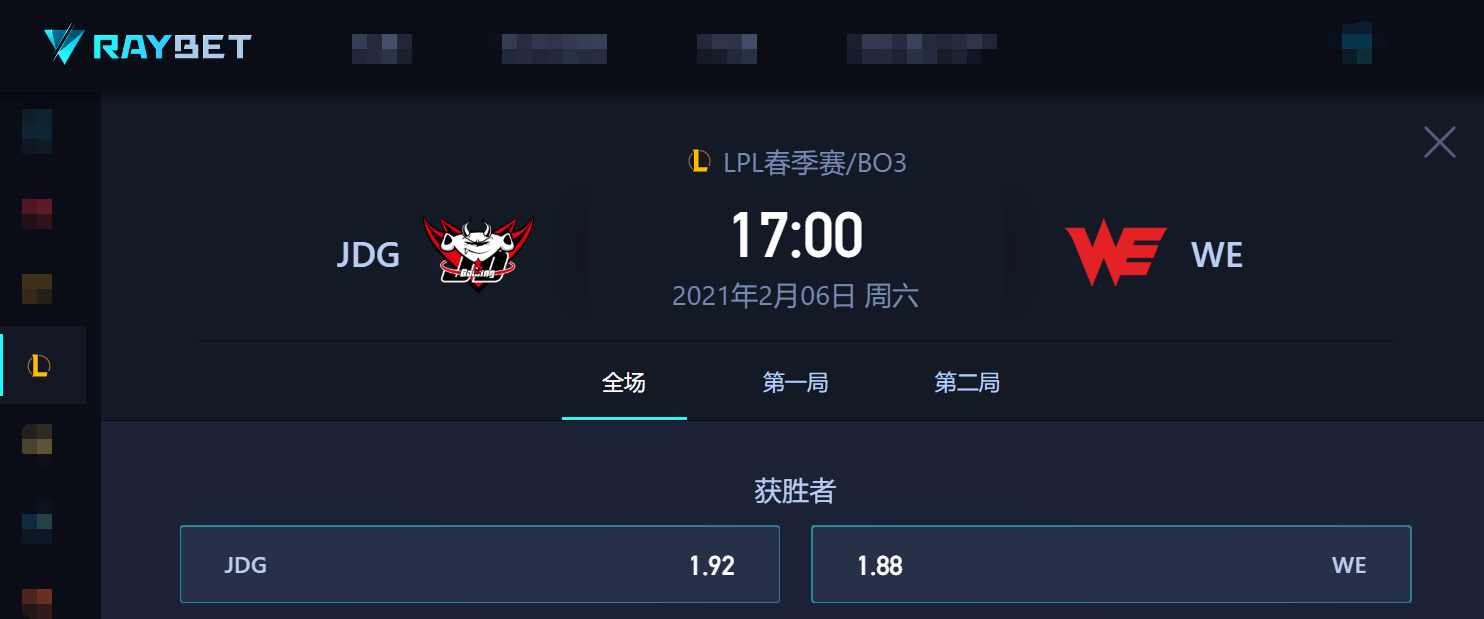Click the LPL league icon beside the title
This screenshot has width=1484, height=619.
click(700, 161)
